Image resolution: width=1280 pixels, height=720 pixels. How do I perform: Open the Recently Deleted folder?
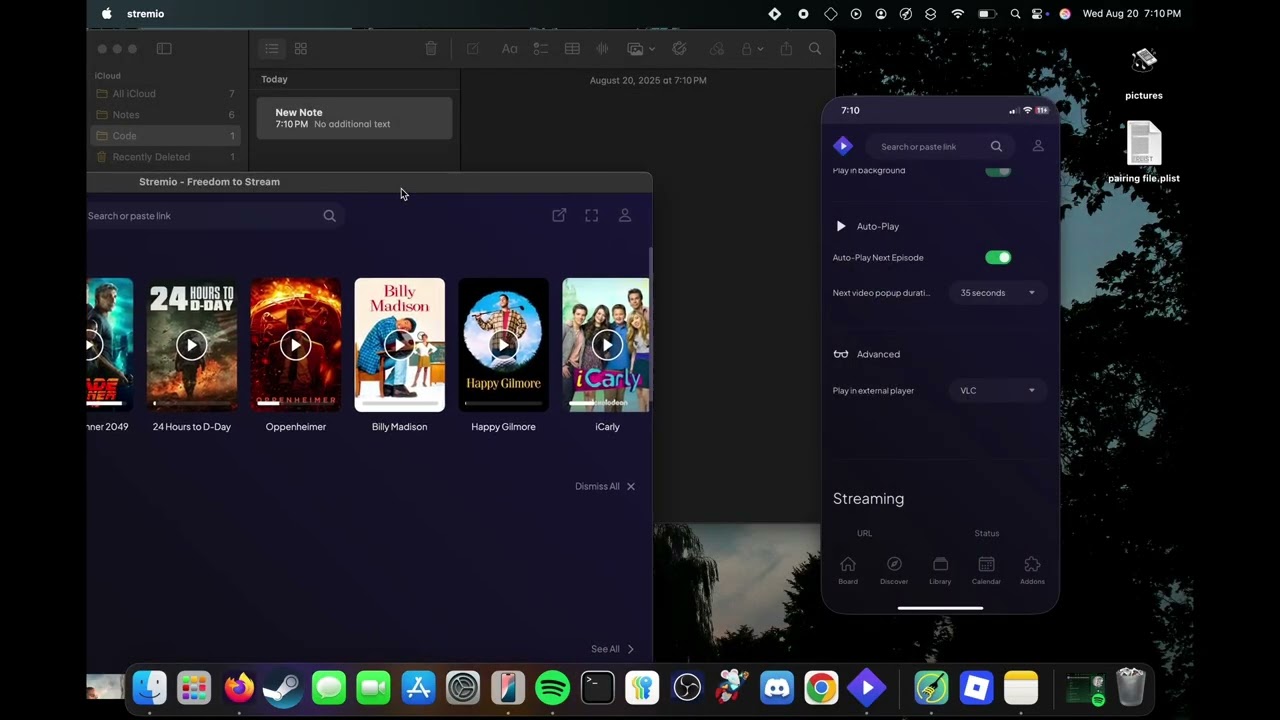tap(165, 156)
